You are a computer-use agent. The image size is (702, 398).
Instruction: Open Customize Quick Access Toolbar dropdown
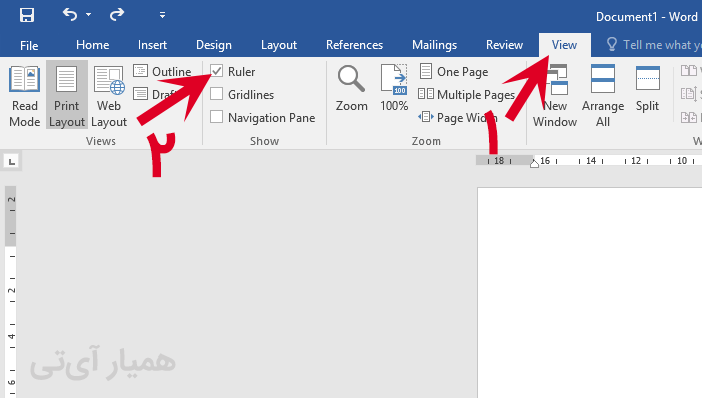pyautogui.click(x=162, y=15)
